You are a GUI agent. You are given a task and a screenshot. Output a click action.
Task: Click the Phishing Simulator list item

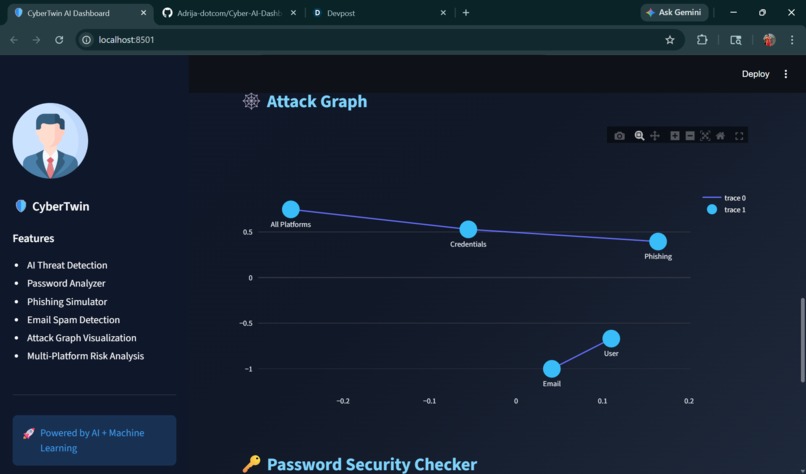click(x=67, y=302)
